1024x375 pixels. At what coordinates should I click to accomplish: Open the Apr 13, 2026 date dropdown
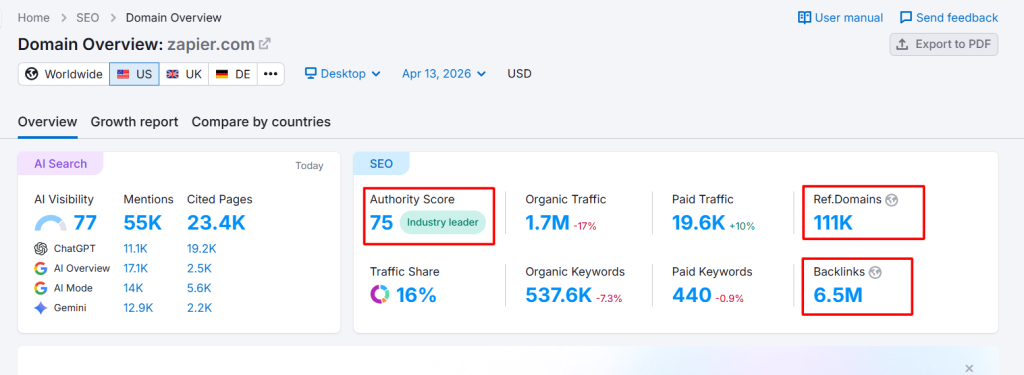click(x=444, y=74)
